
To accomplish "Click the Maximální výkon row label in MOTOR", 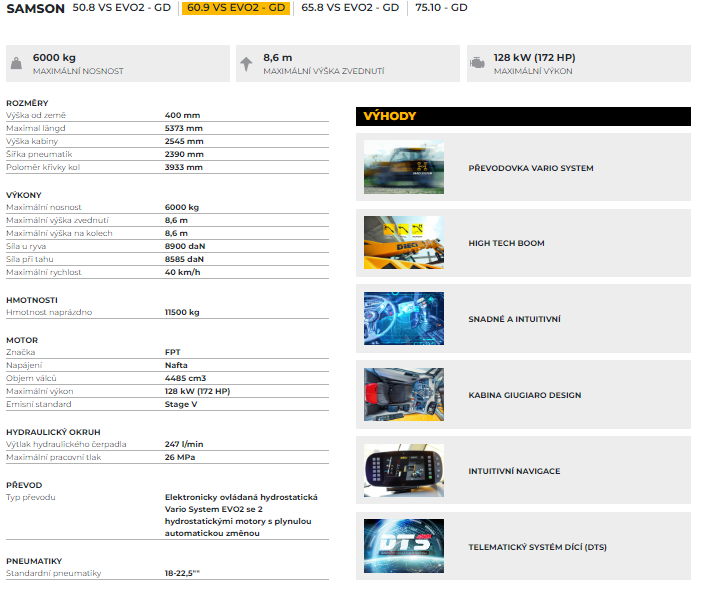I will (x=40, y=391).
